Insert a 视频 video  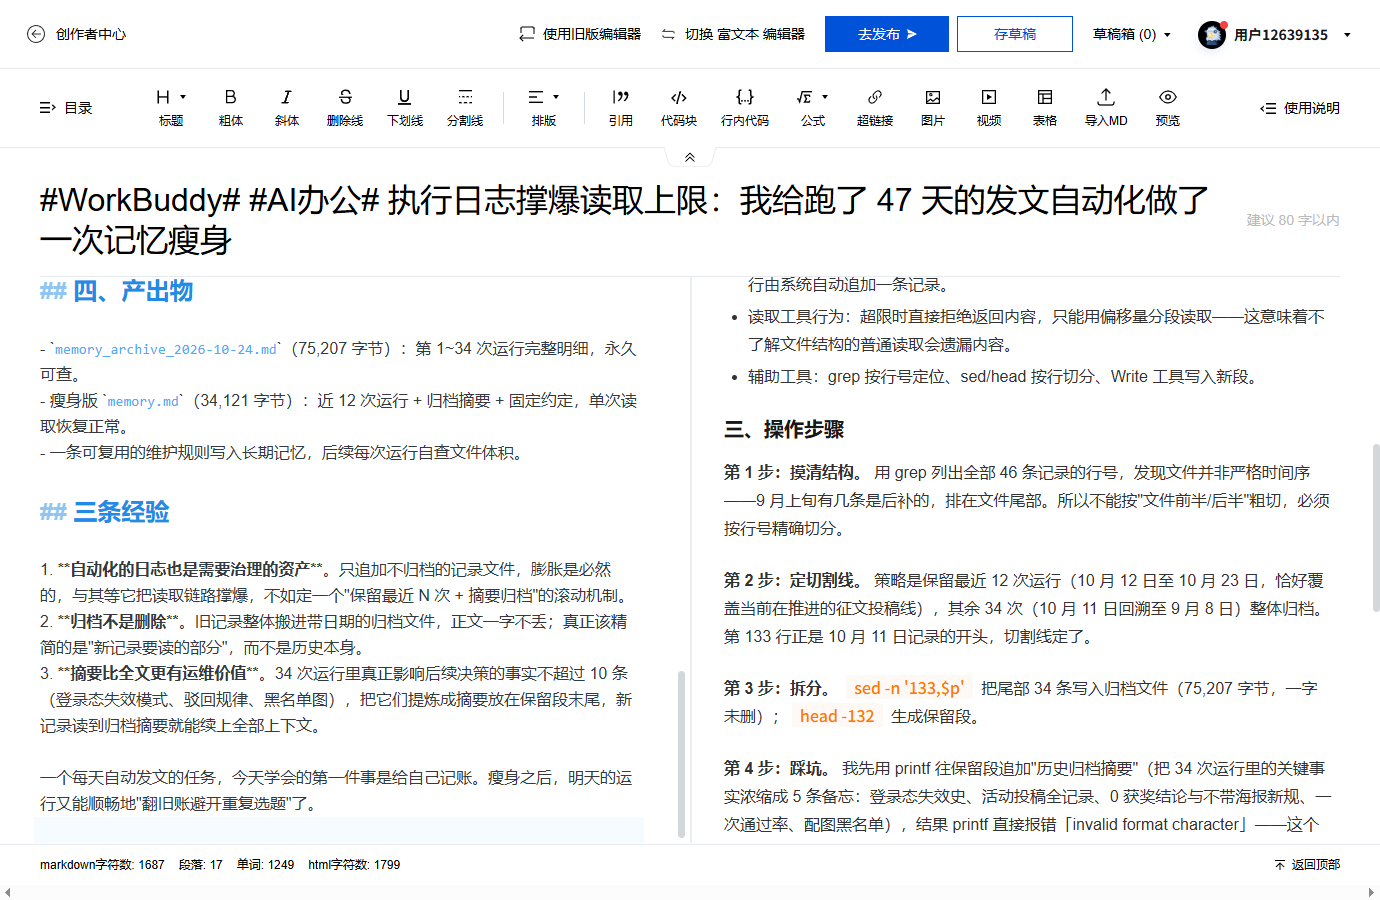click(989, 107)
